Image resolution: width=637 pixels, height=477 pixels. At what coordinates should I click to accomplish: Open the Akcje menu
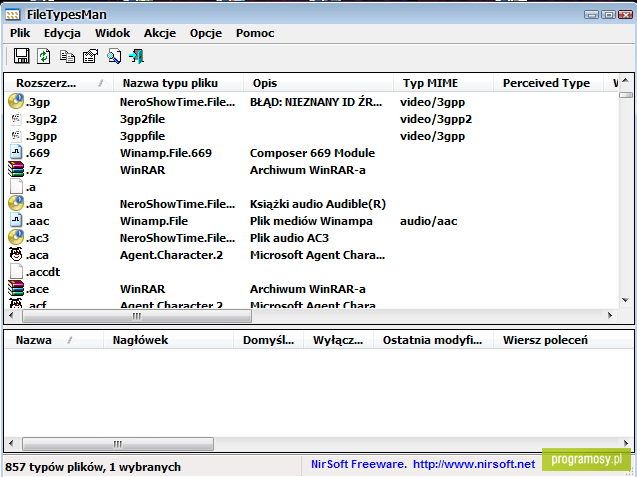[x=160, y=33]
